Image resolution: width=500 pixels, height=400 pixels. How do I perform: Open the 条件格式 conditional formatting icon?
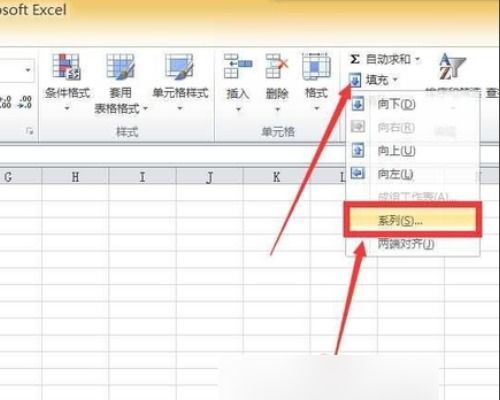coord(66,67)
